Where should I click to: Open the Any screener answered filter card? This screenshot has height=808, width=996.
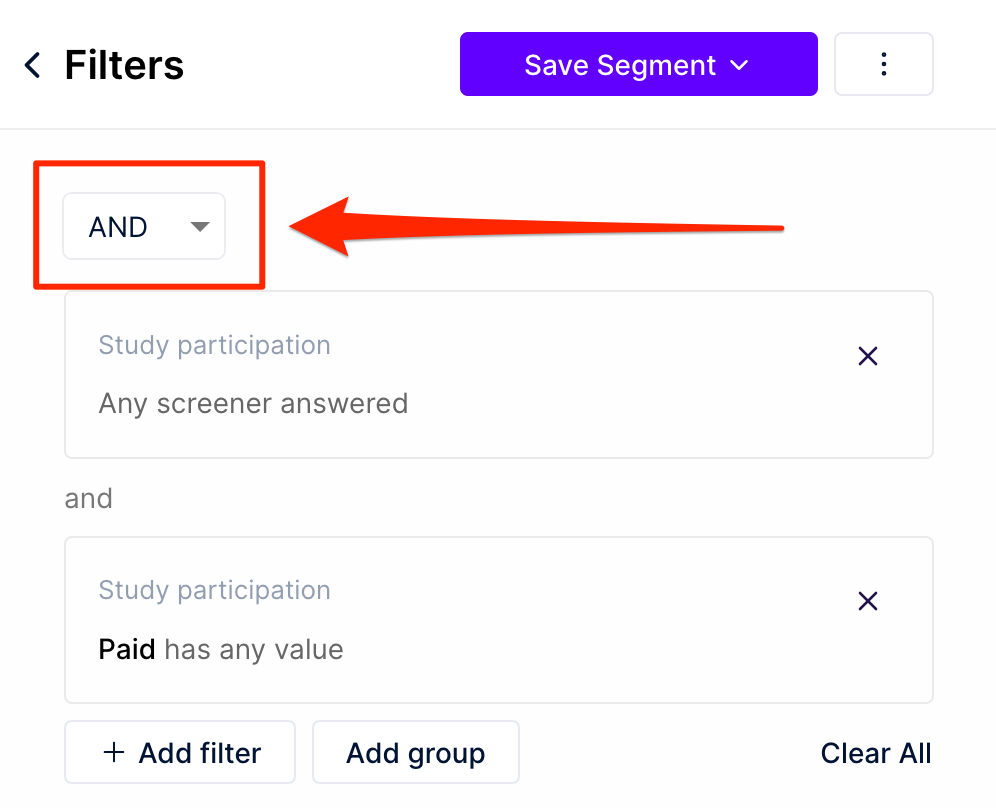tap(499, 375)
